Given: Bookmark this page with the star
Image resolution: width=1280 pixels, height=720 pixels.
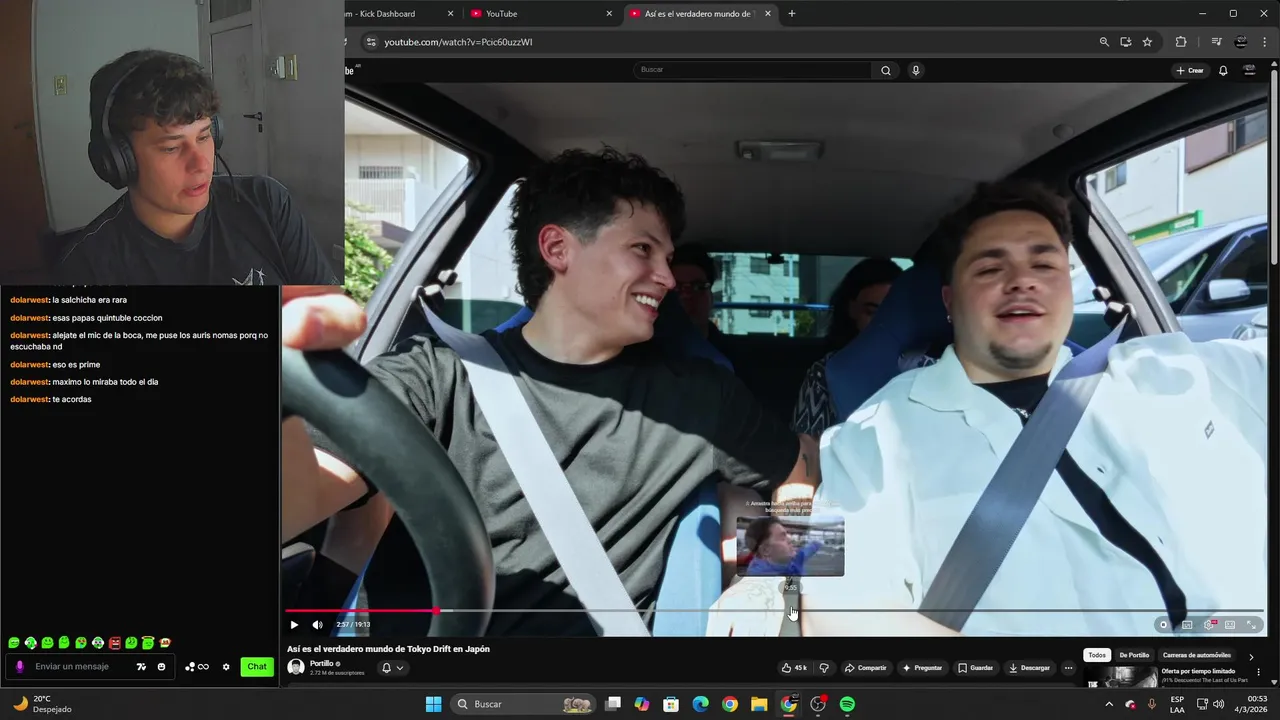Looking at the screenshot, I should [1147, 42].
